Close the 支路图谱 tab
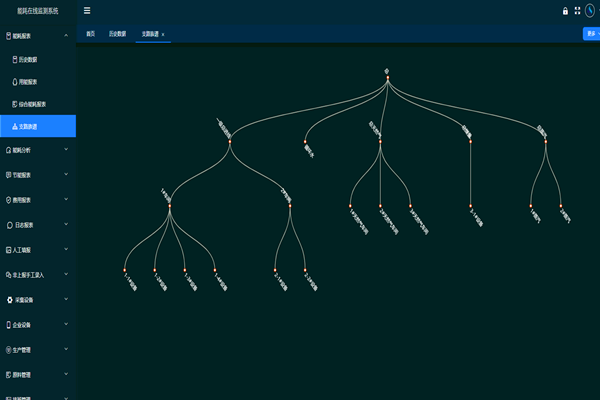This screenshot has width=600, height=400. (x=163, y=33)
